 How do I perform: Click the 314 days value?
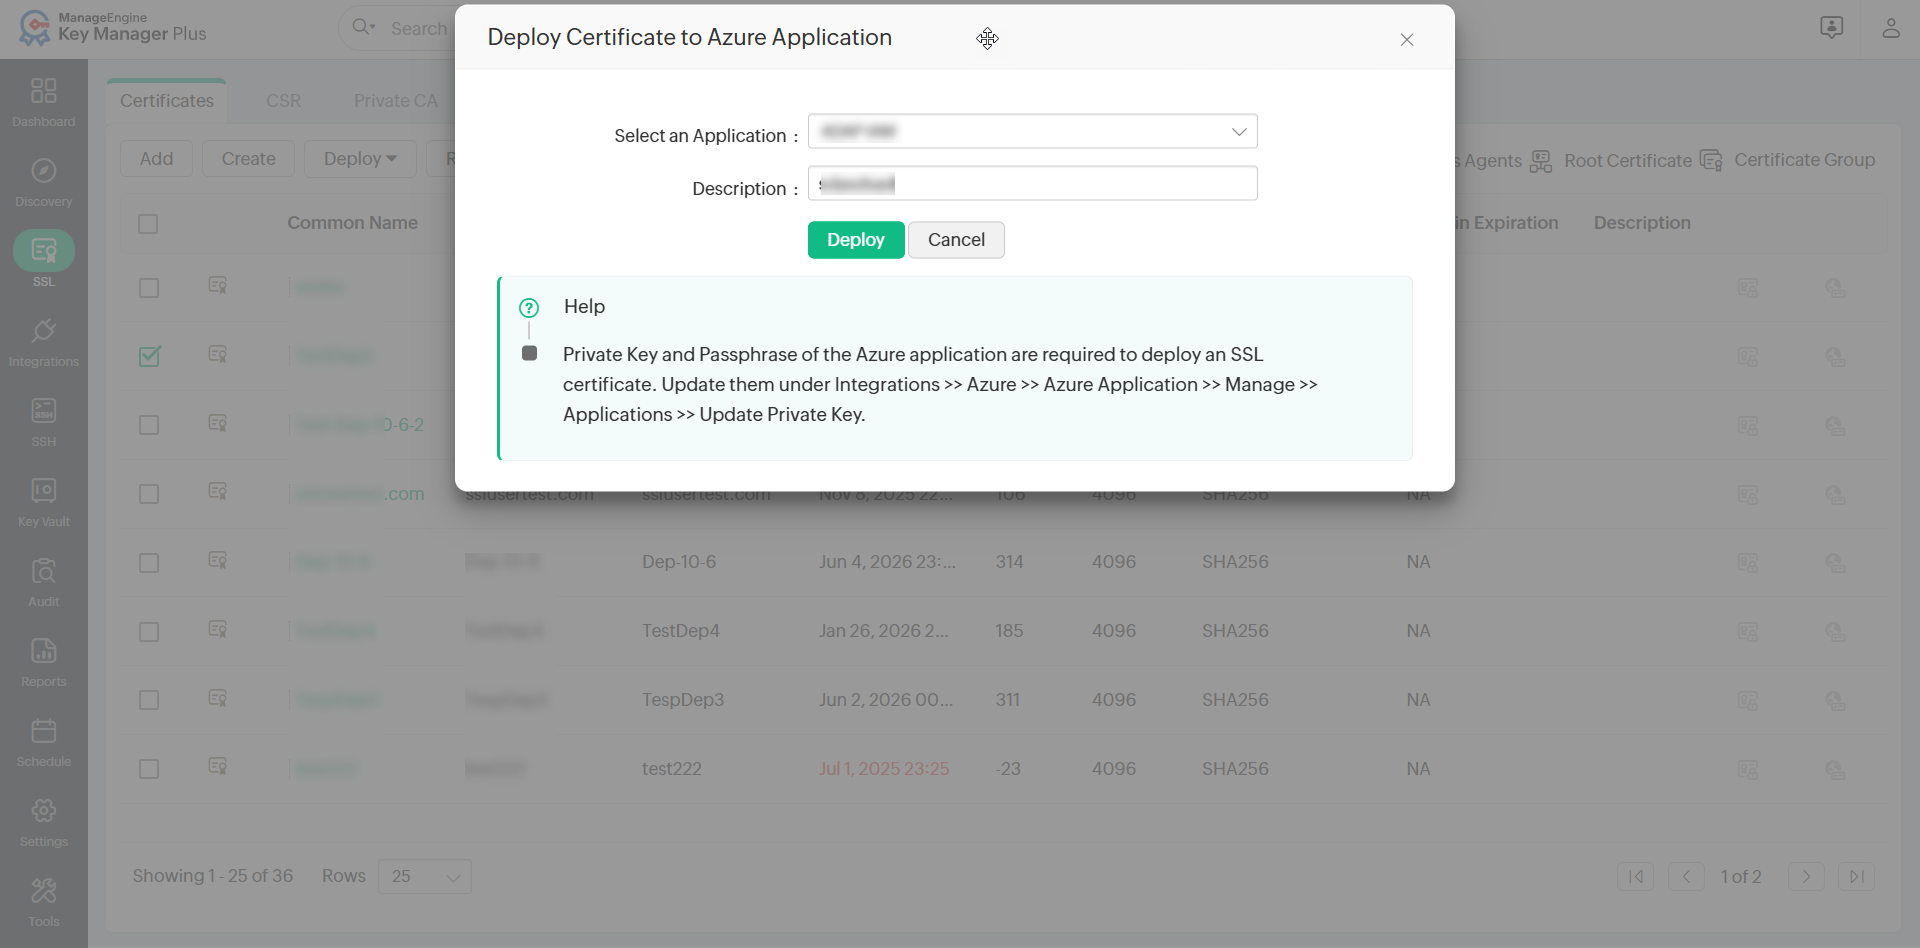click(x=1009, y=562)
